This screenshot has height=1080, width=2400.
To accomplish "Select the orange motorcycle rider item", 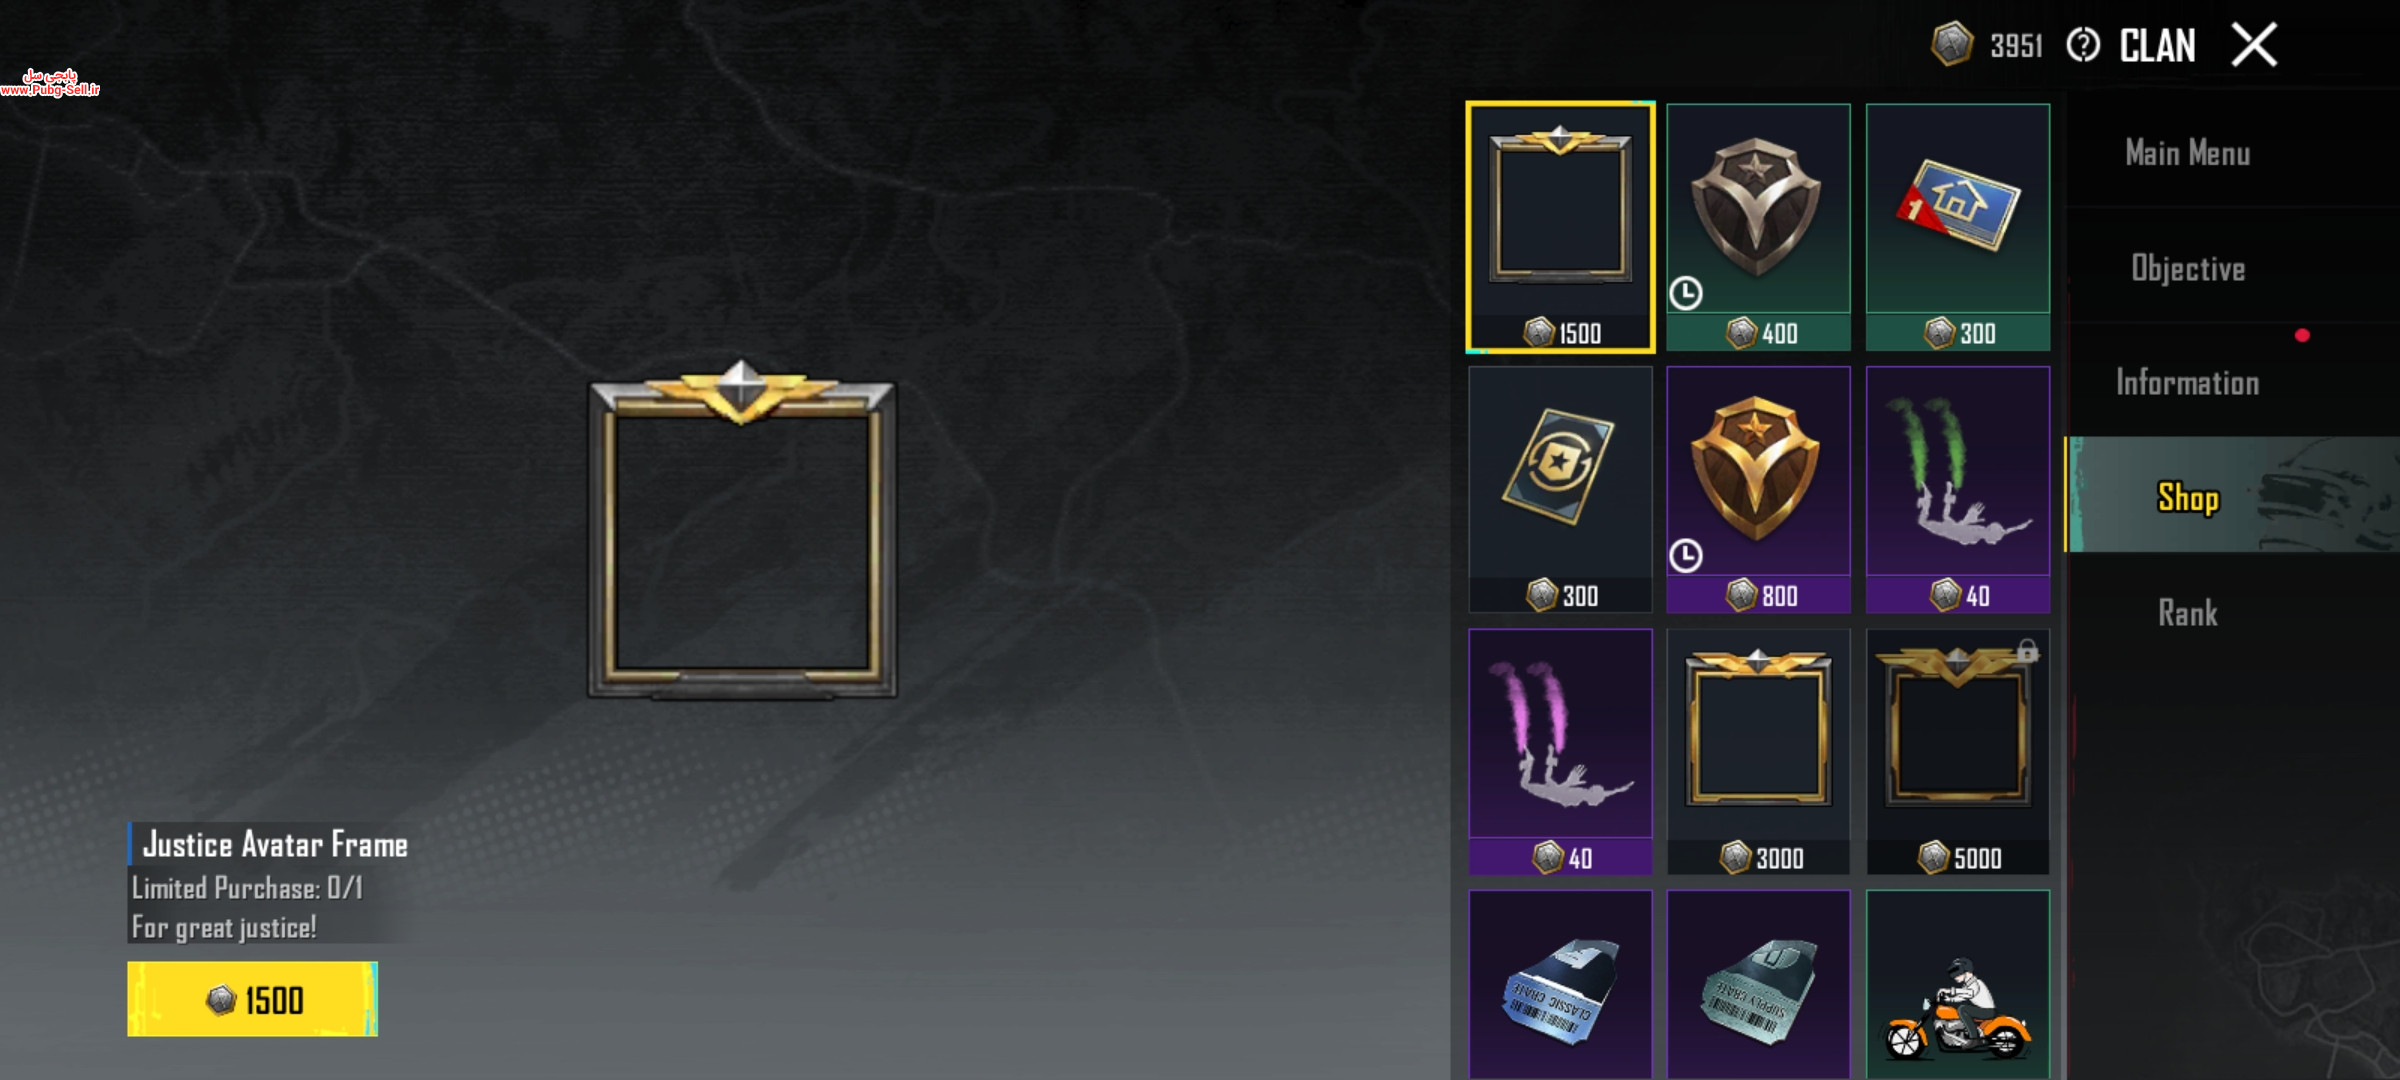I will pos(1958,985).
